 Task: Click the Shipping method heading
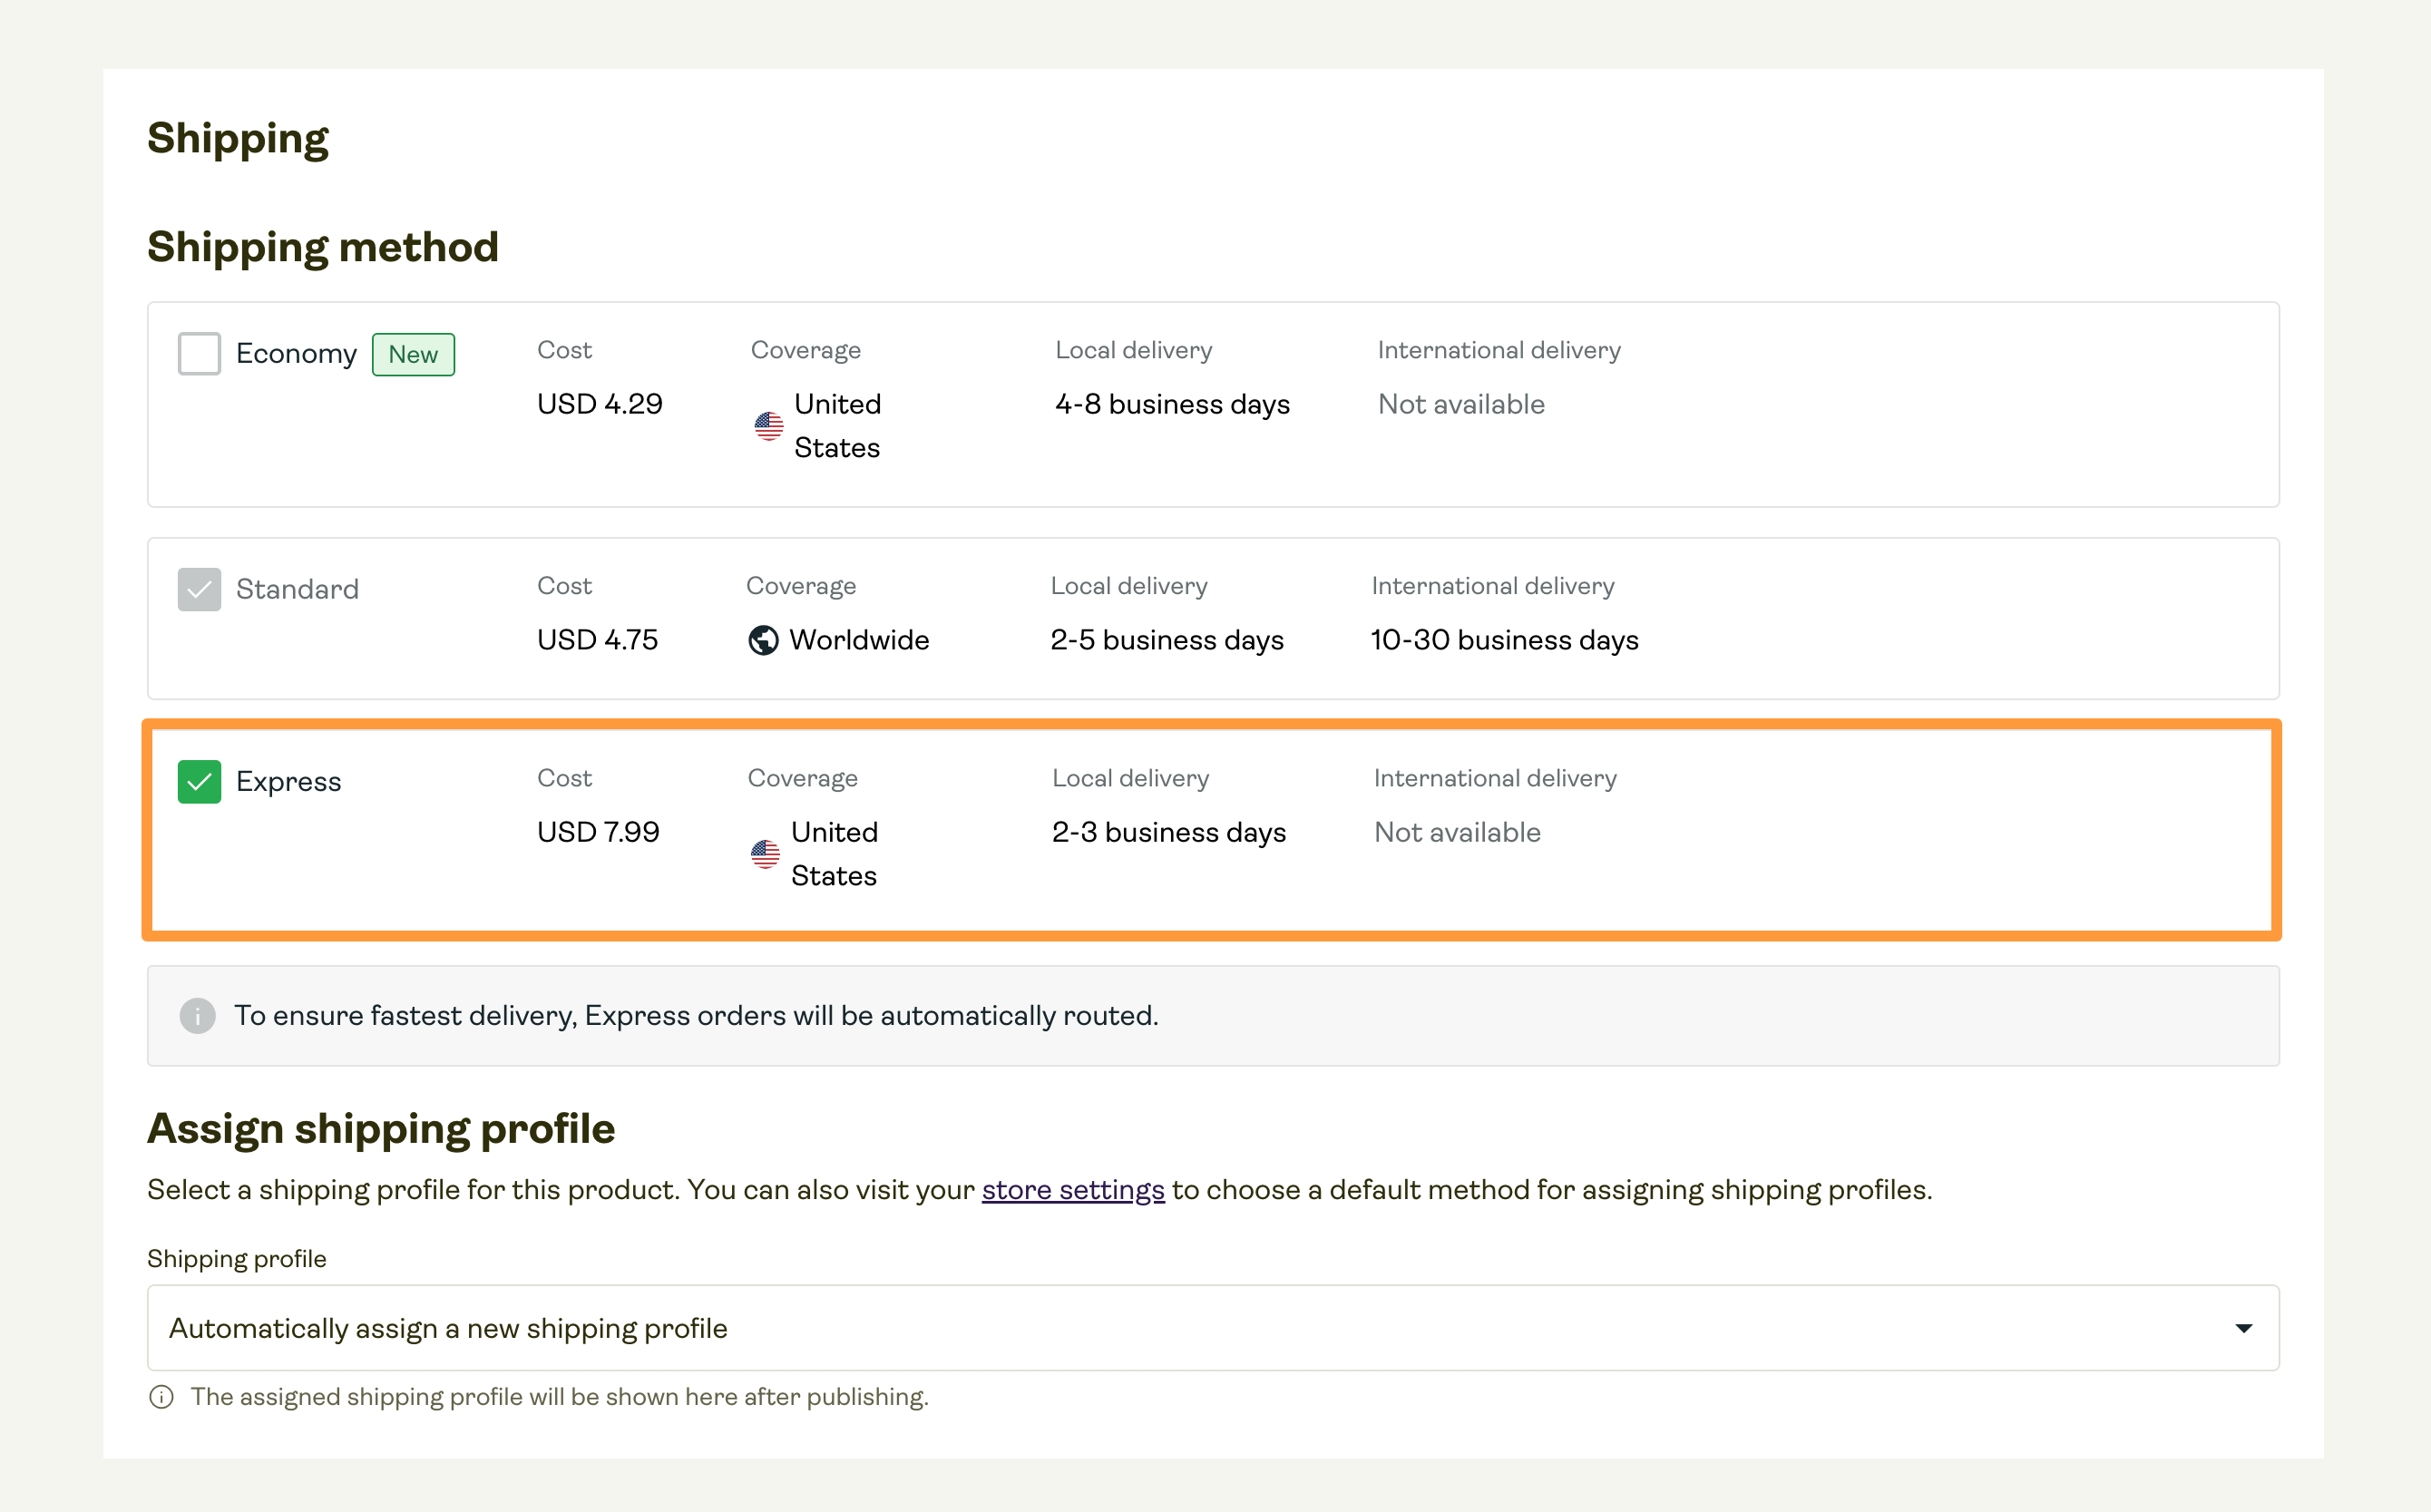pos(322,247)
